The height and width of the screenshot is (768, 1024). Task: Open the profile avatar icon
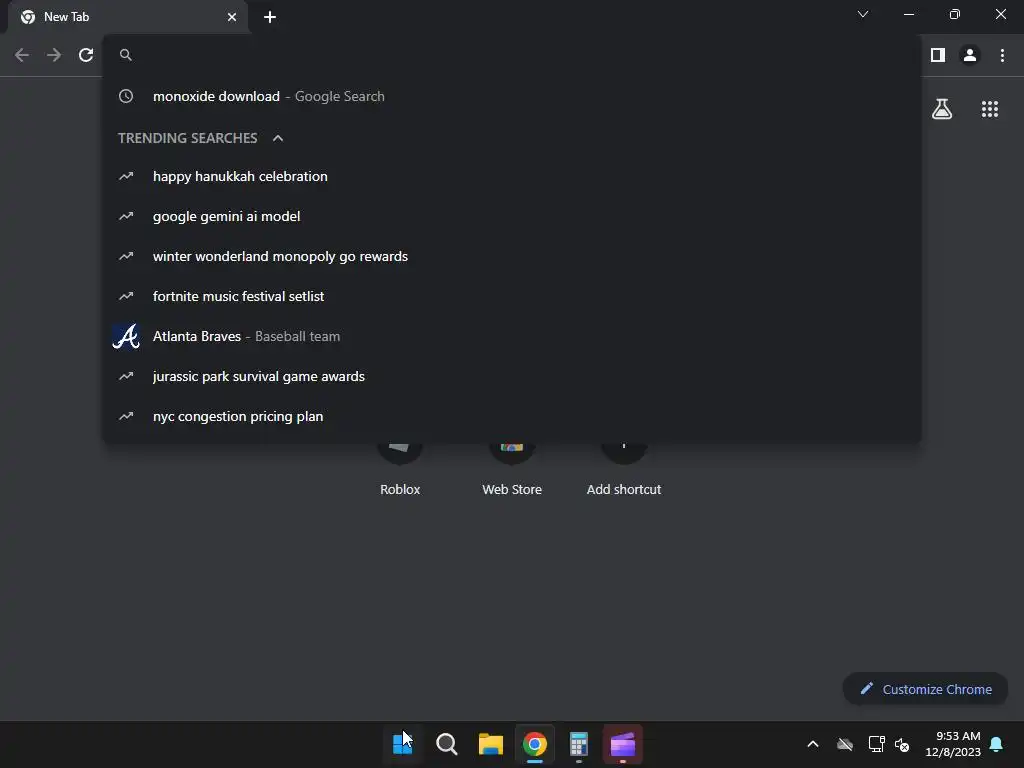point(970,56)
